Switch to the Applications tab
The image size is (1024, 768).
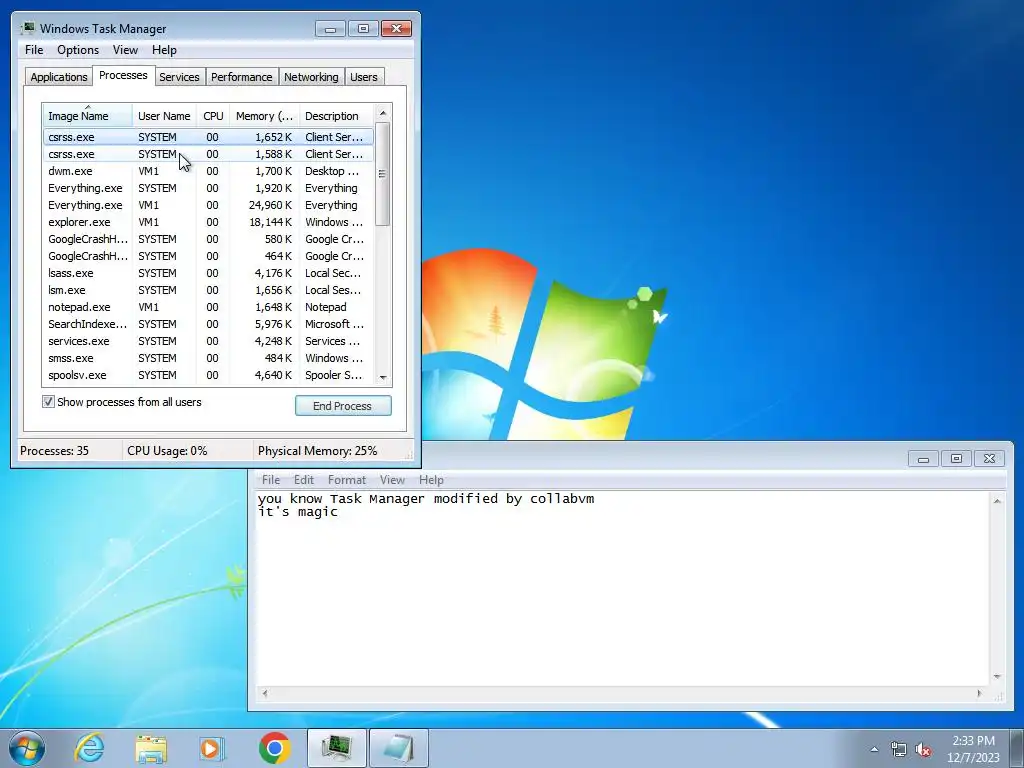[59, 77]
